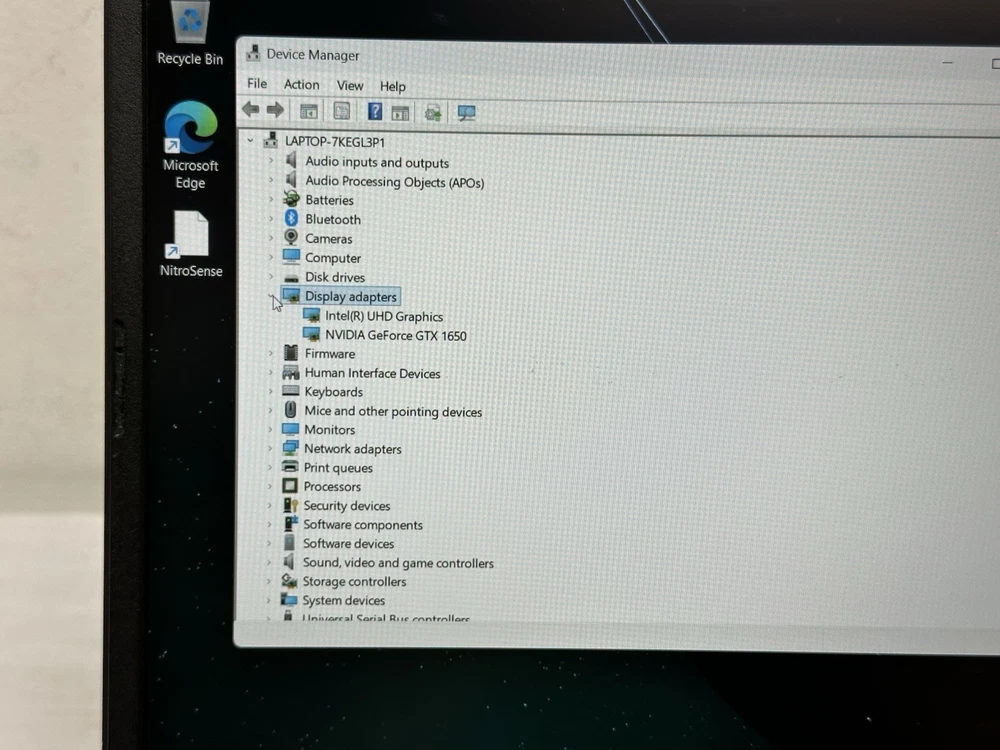Viewport: 1000px width, 750px height.
Task: Click the Back arrow toolbar button
Action: 250,110
